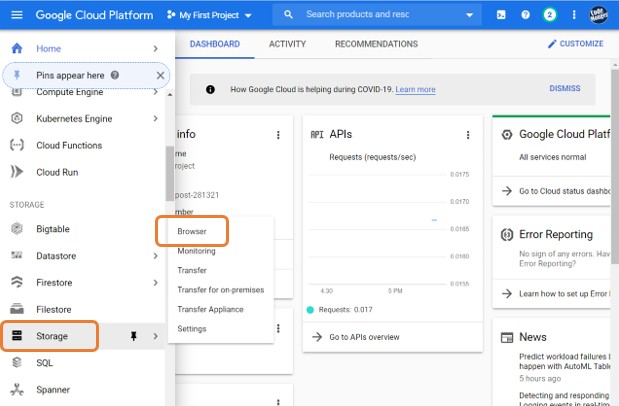This screenshot has width=619, height=406.
Task: Click the Customize button
Action: (576, 44)
